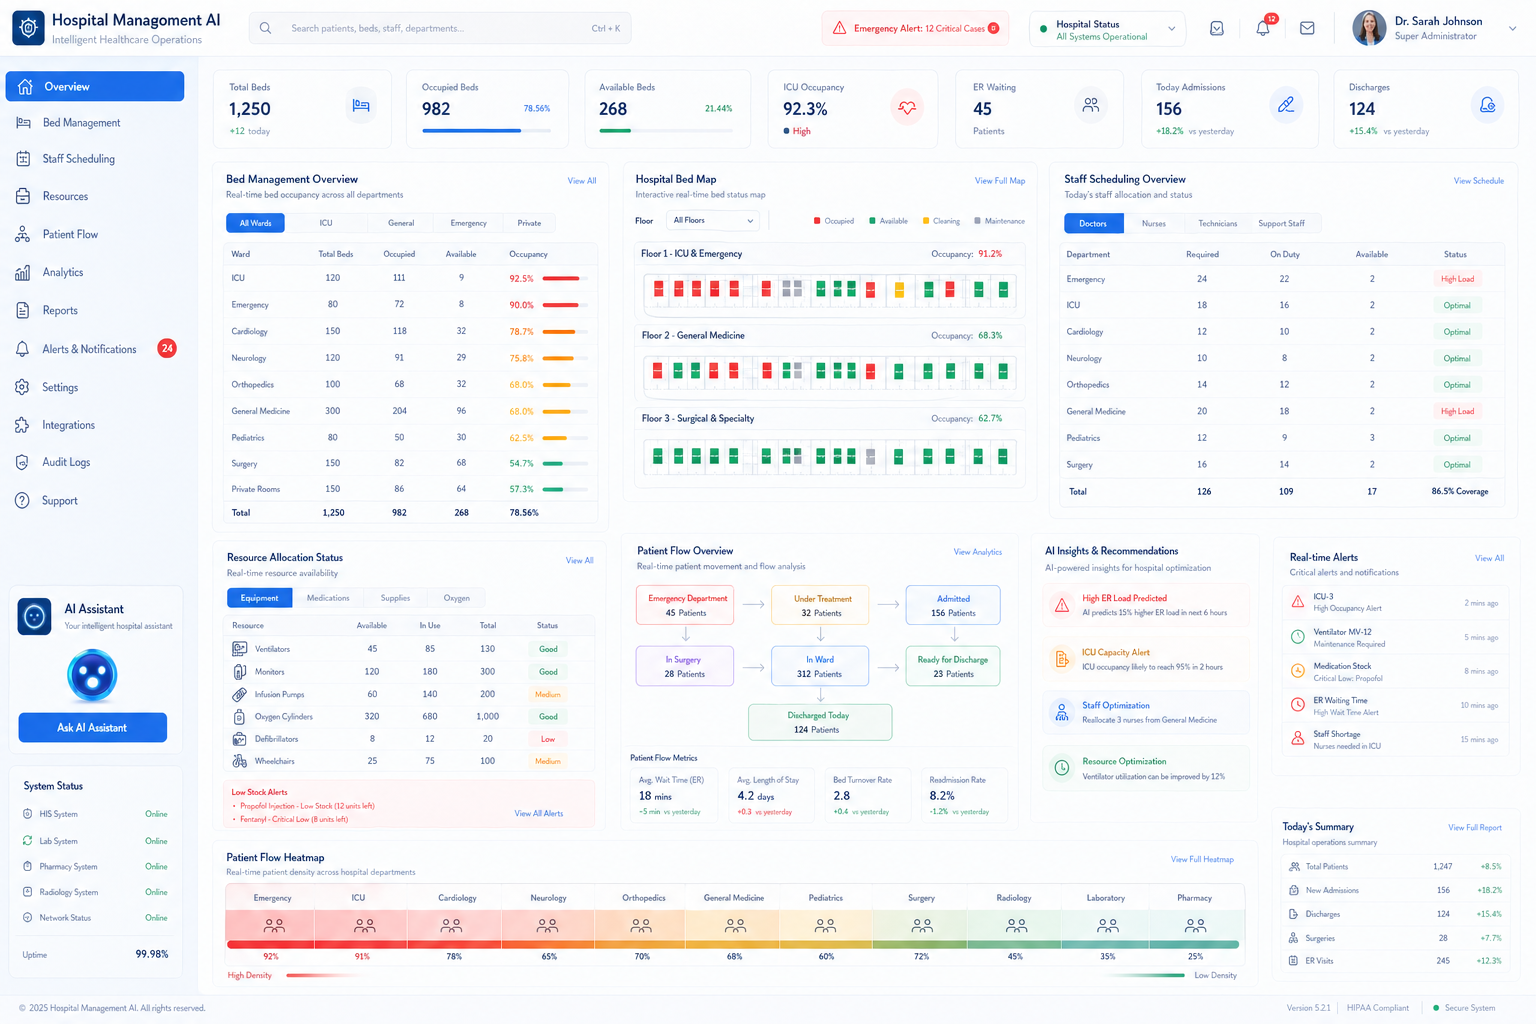Screen dimensions: 1536x1024
Task: Click 'High Load' status for Emergency department
Action: (1457, 279)
